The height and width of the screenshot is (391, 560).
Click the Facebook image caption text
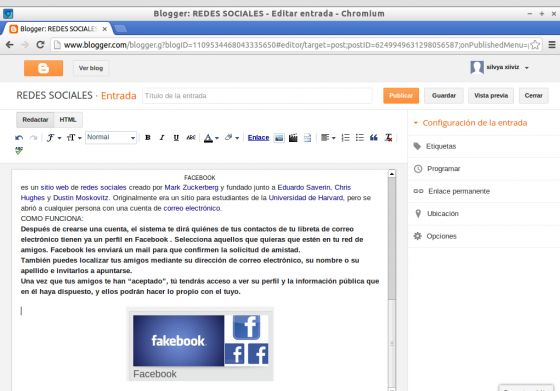pos(155,374)
